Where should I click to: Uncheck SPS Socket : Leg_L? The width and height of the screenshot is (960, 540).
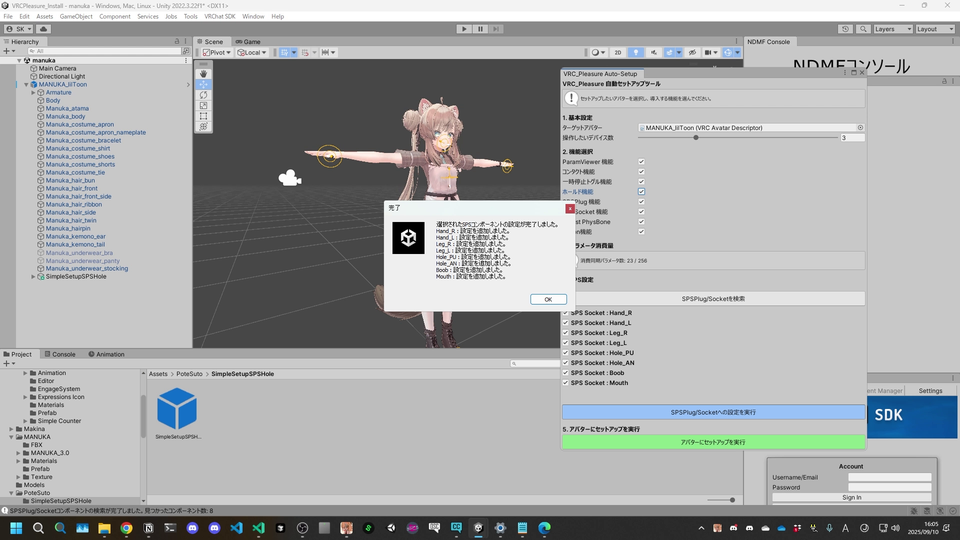coord(566,343)
